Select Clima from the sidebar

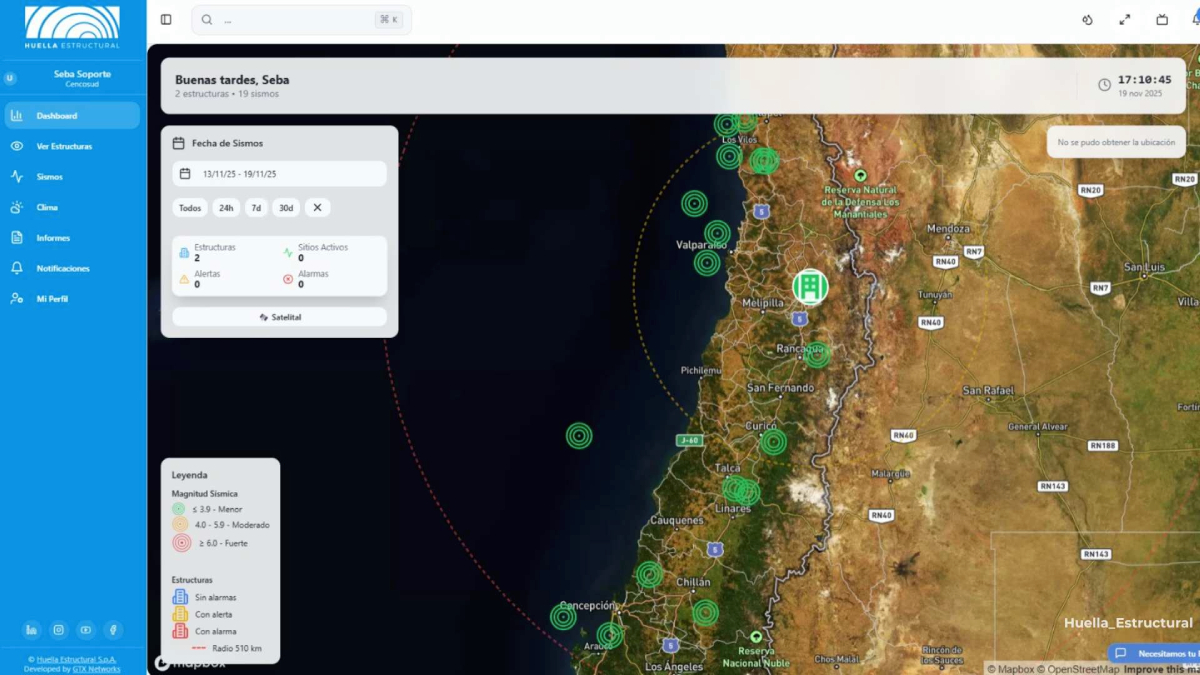point(72,207)
